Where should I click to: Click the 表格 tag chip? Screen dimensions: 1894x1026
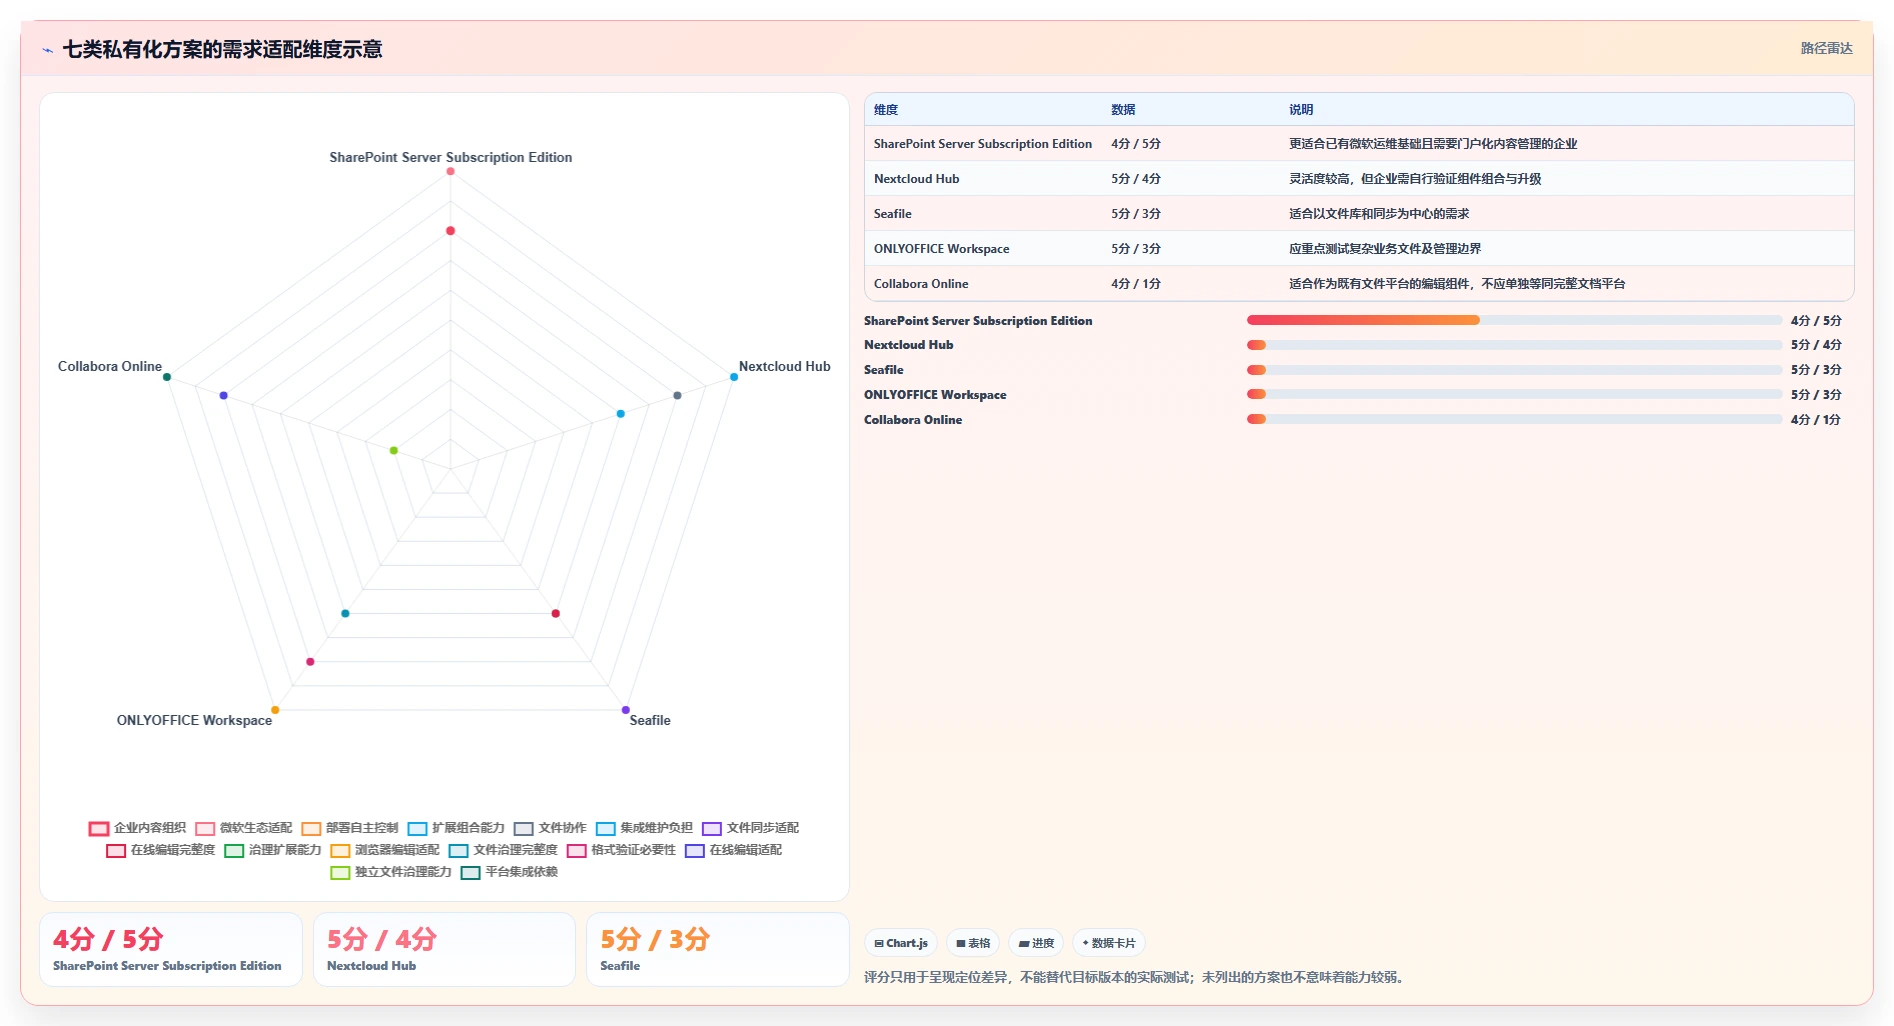(973, 943)
